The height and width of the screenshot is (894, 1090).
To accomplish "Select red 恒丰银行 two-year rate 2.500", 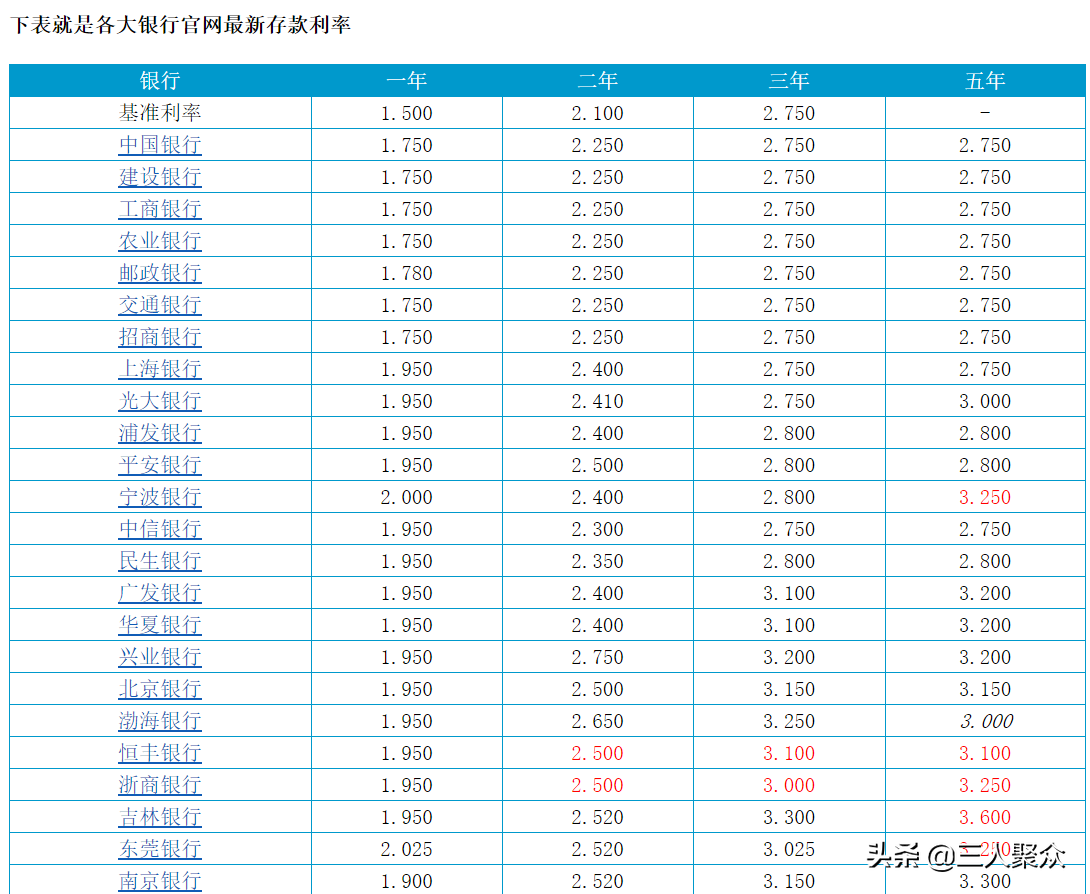I will tap(598, 752).
